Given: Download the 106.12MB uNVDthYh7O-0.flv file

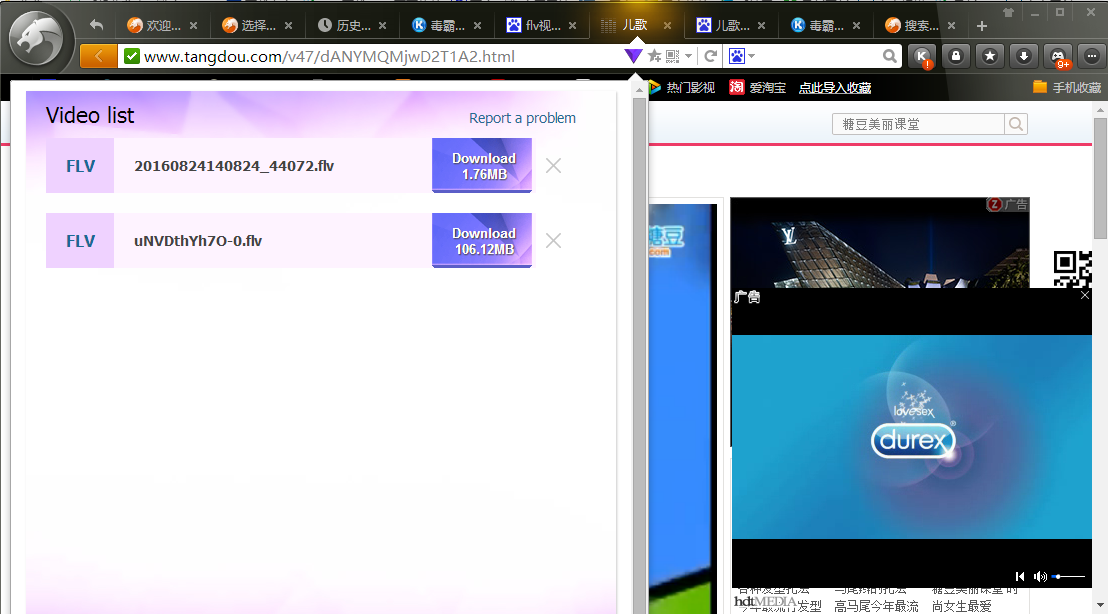Looking at the screenshot, I should click(x=482, y=241).
